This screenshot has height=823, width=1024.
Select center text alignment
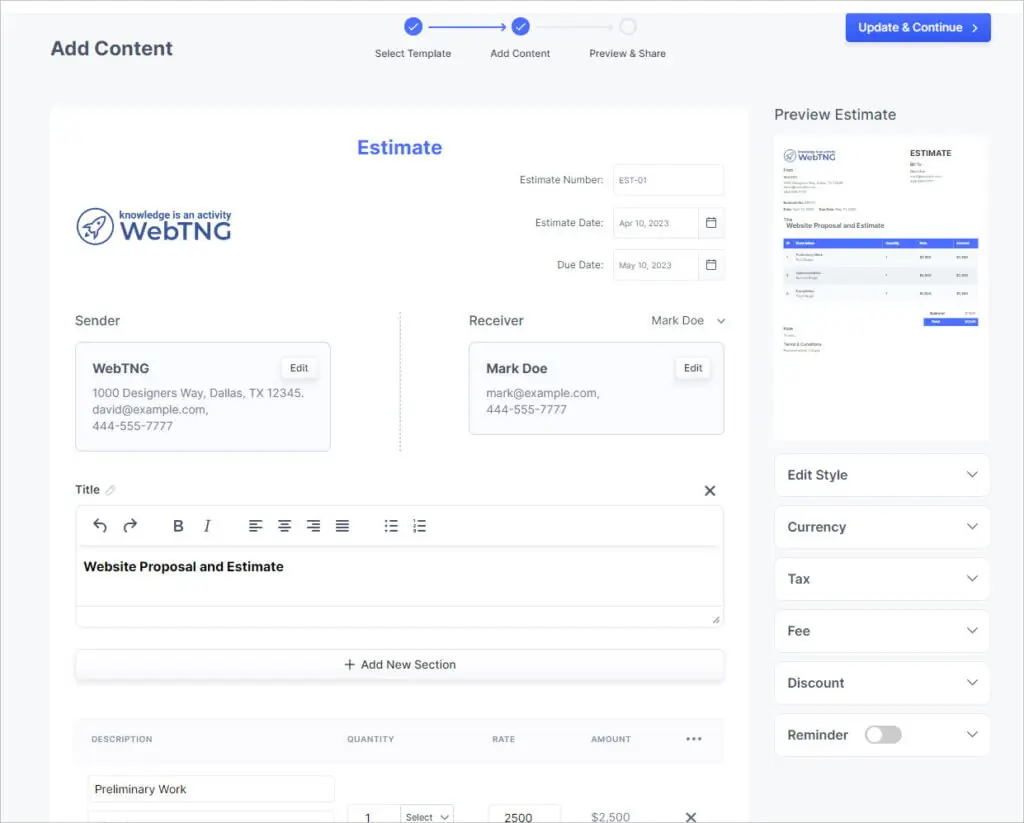pos(284,525)
